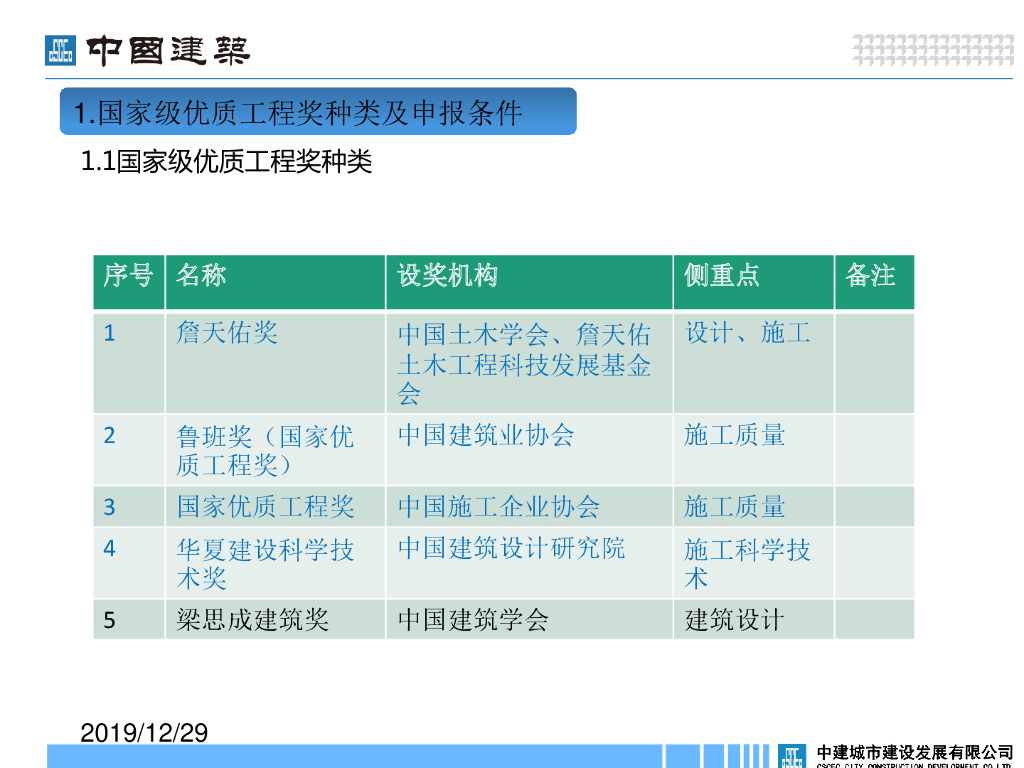Viewport: 1024px width, 768px height.
Task: Select the 中国施工企业协会 cell
Action: 530,507
